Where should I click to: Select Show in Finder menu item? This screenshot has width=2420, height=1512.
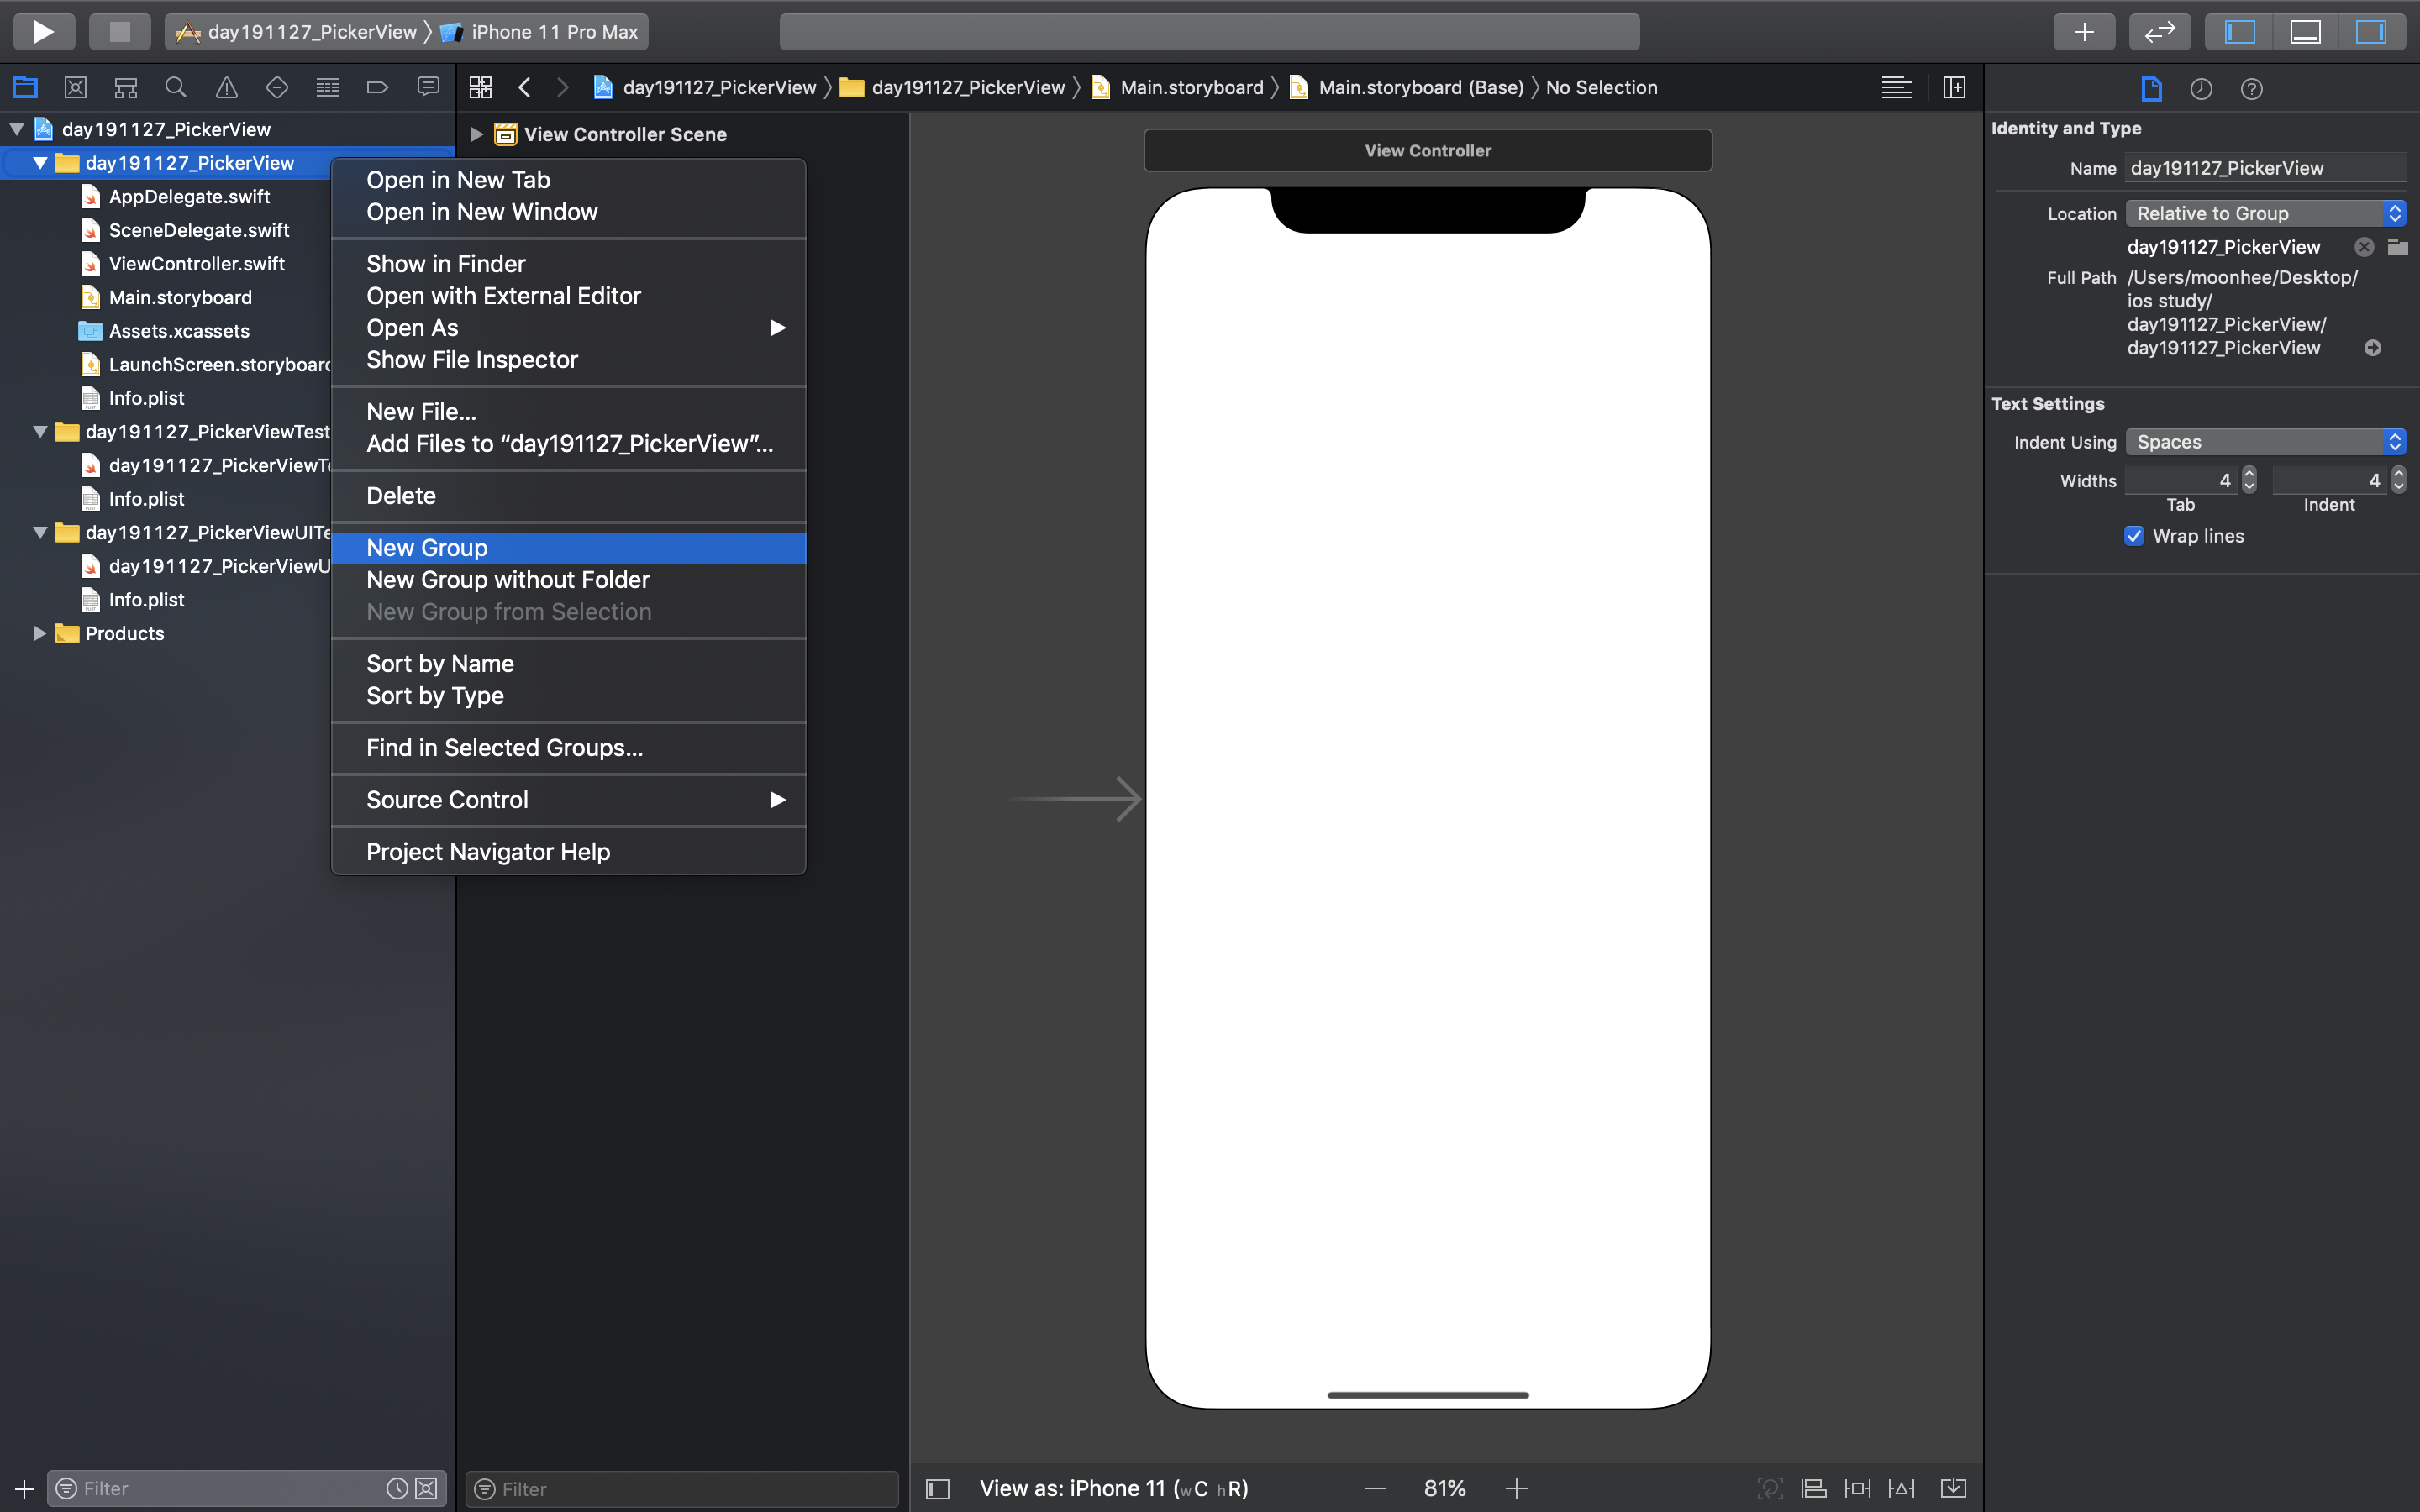pyautogui.click(x=445, y=264)
